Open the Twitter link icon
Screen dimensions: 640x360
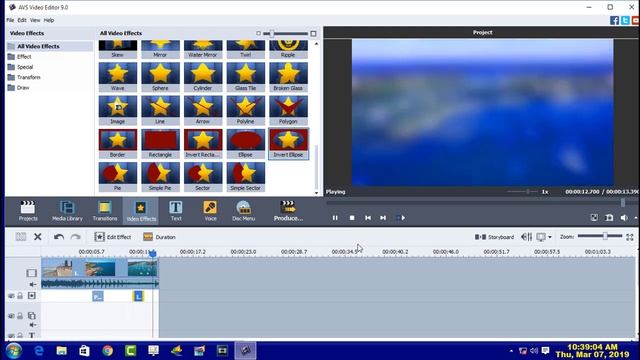tap(625, 20)
